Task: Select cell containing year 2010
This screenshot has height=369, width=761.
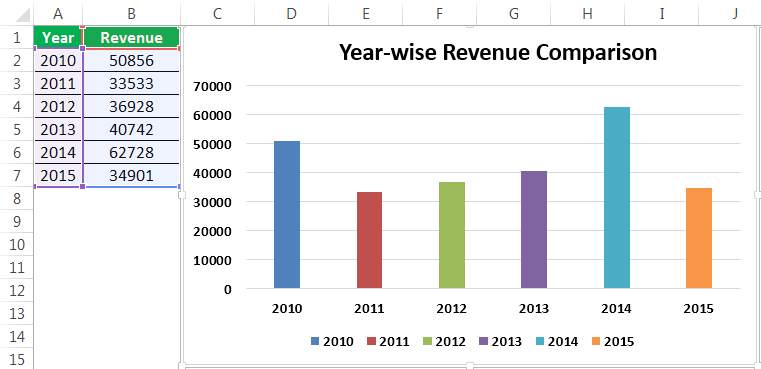Action: [x=58, y=61]
